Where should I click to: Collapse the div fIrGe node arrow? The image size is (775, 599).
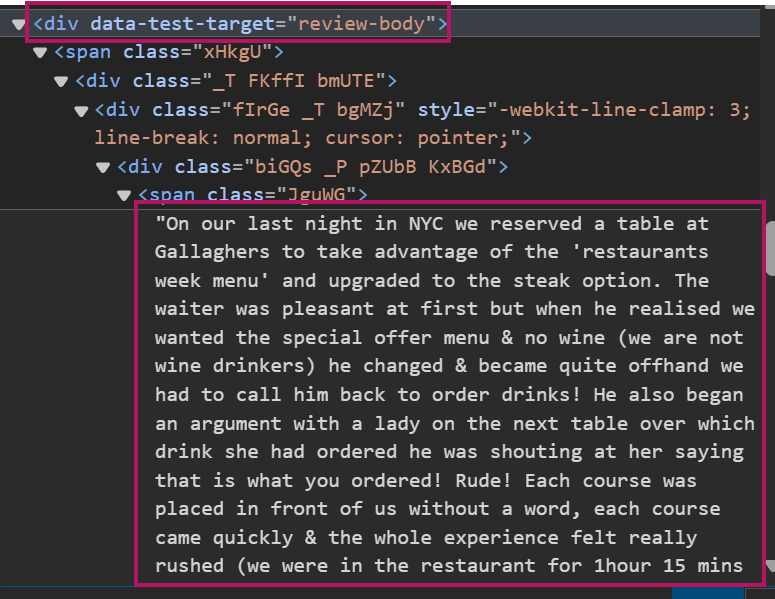pyautogui.click(x=82, y=110)
